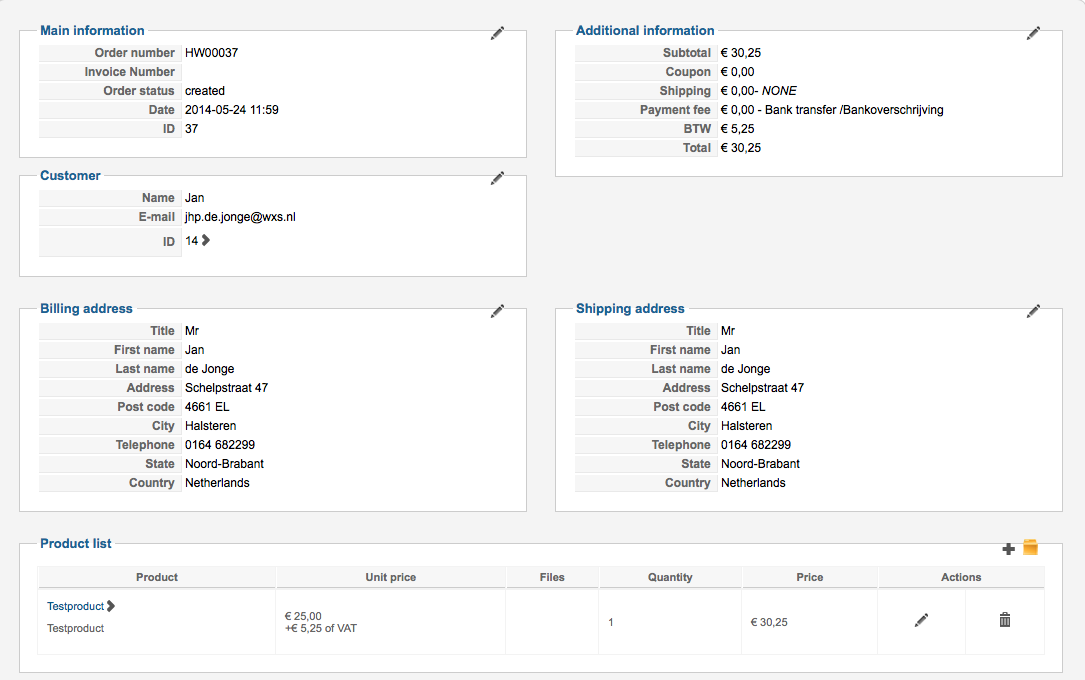Open customer ID 14 via the arrow
Viewport: 1085px width, 680px height.
(x=206, y=240)
